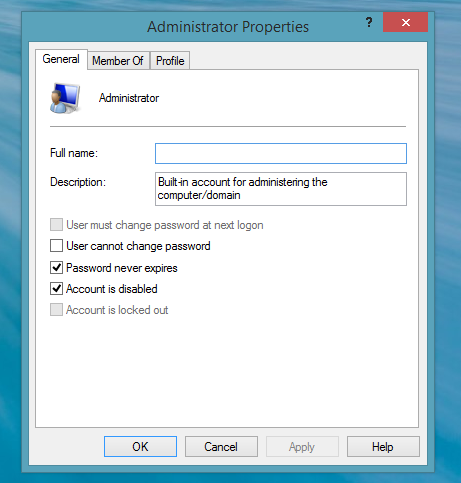Click the greyed User must change password checkbox
Screen dimensions: 461x483
(x=56, y=225)
